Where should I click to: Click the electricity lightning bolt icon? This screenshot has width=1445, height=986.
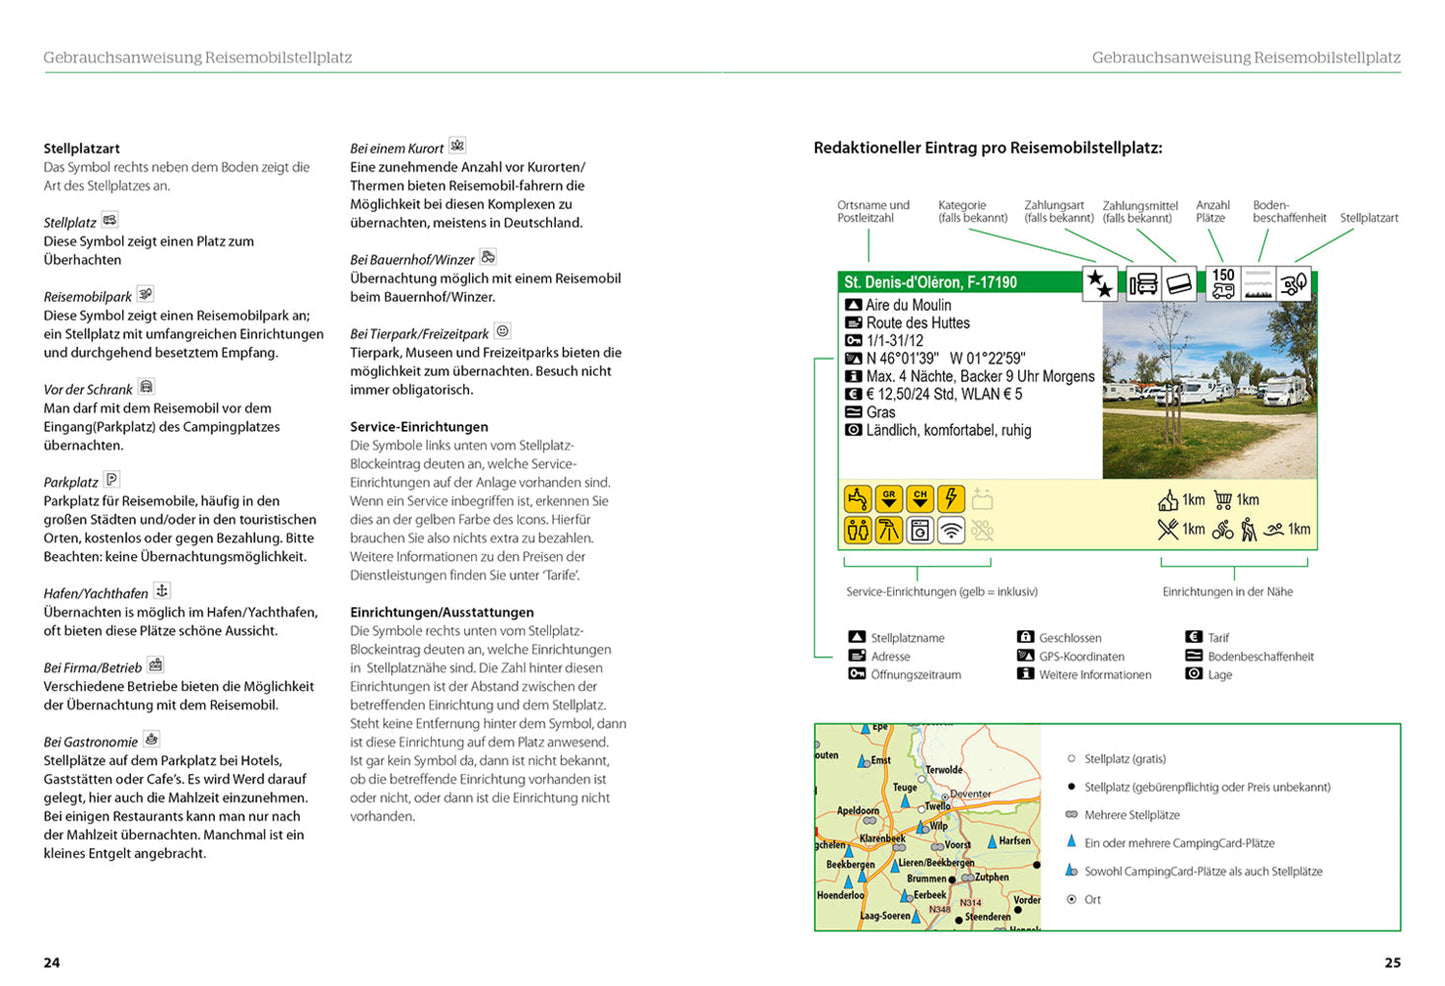click(x=951, y=498)
